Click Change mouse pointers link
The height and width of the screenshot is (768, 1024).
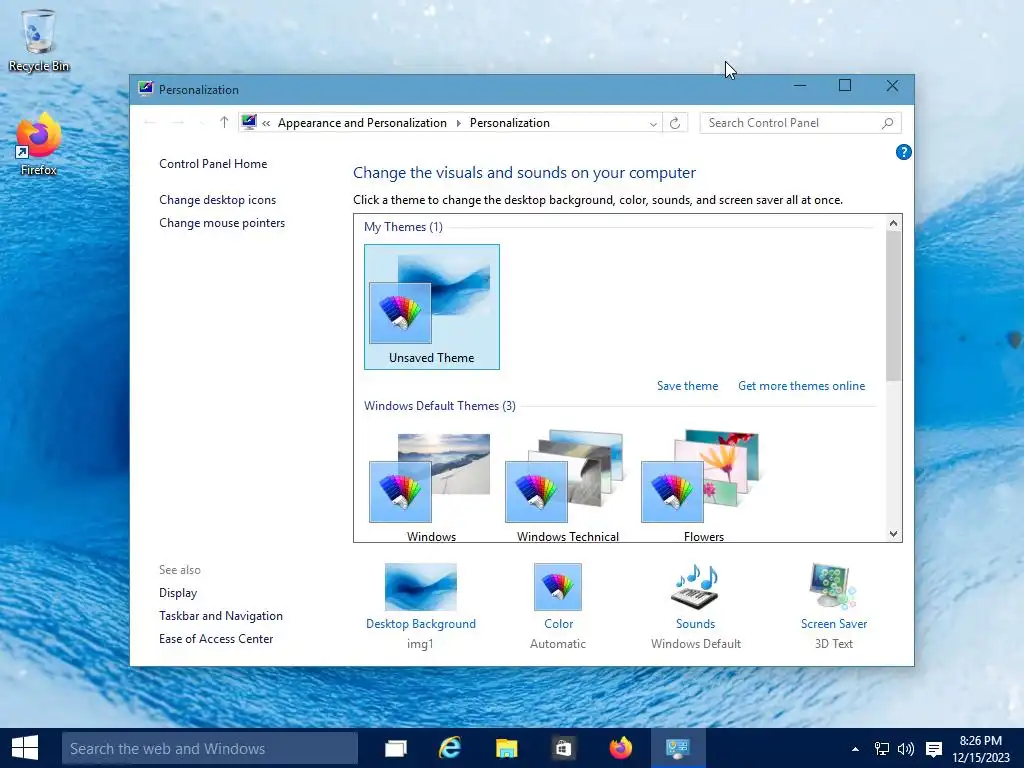(222, 223)
